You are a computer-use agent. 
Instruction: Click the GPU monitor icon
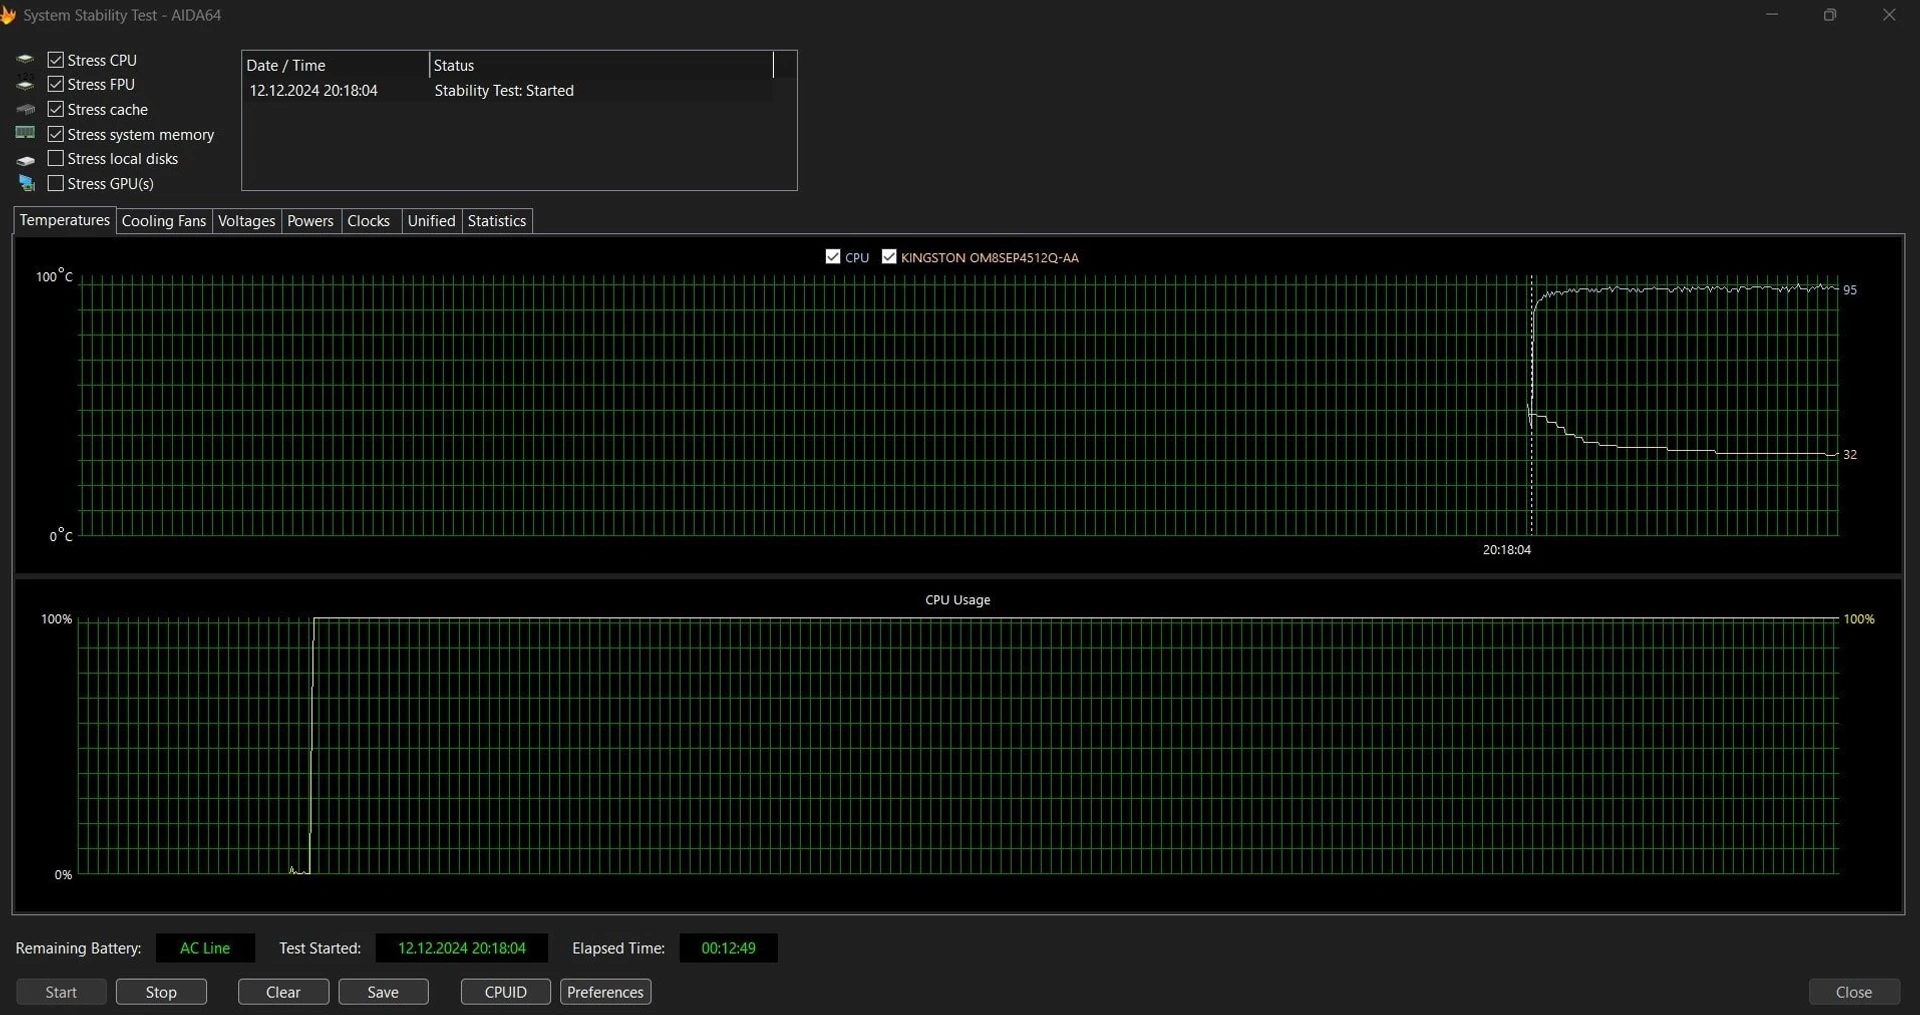tap(26, 183)
